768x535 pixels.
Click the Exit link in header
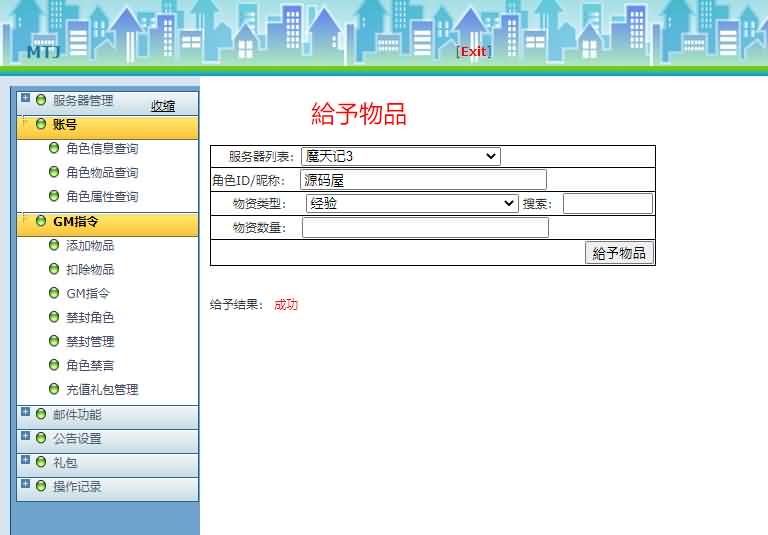(x=473, y=51)
